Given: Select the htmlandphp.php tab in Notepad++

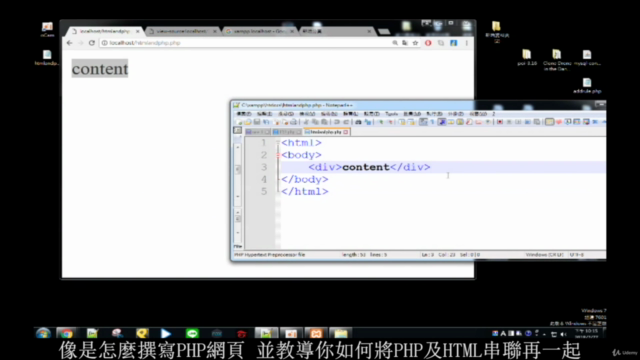Looking at the screenshot, I should tap(326, 132).
